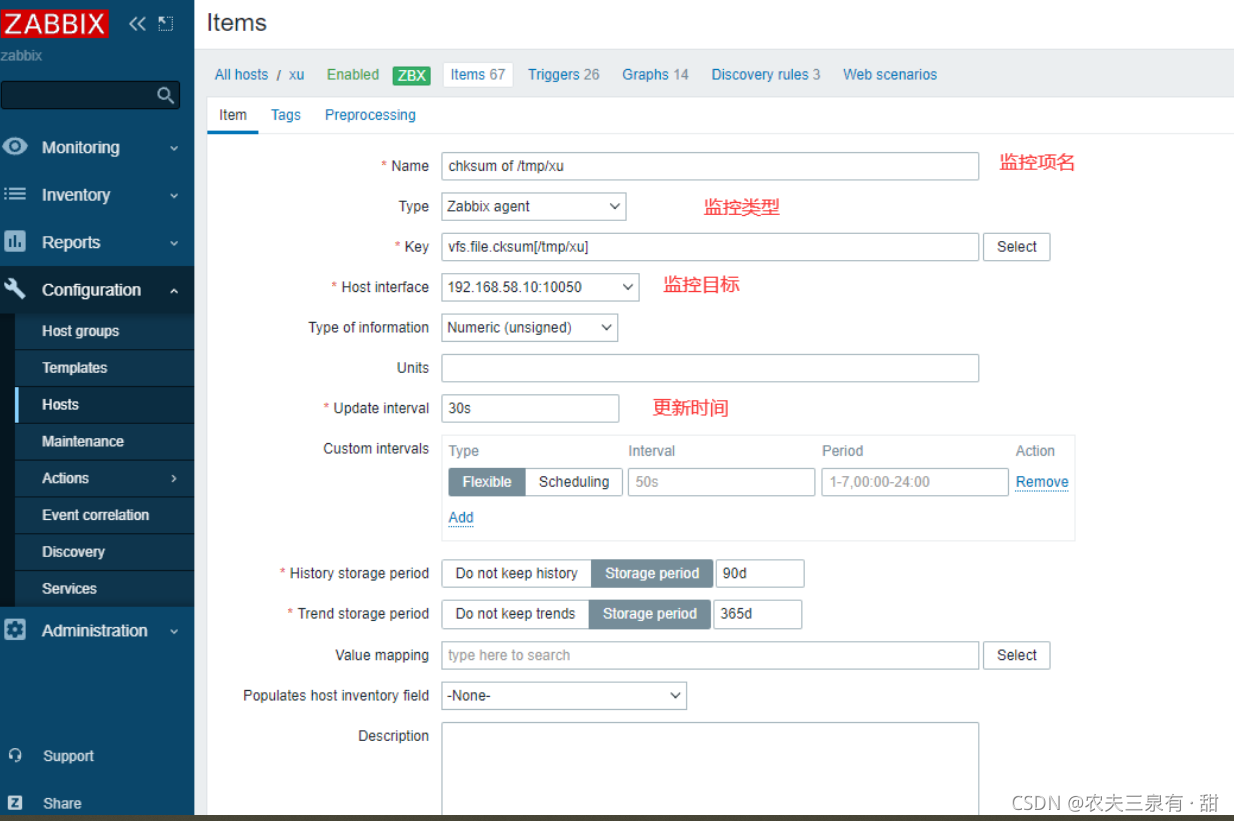Open Discovery rules 3 link
The width and height of the screenshot is (1234, 821).
click(766, 75)
